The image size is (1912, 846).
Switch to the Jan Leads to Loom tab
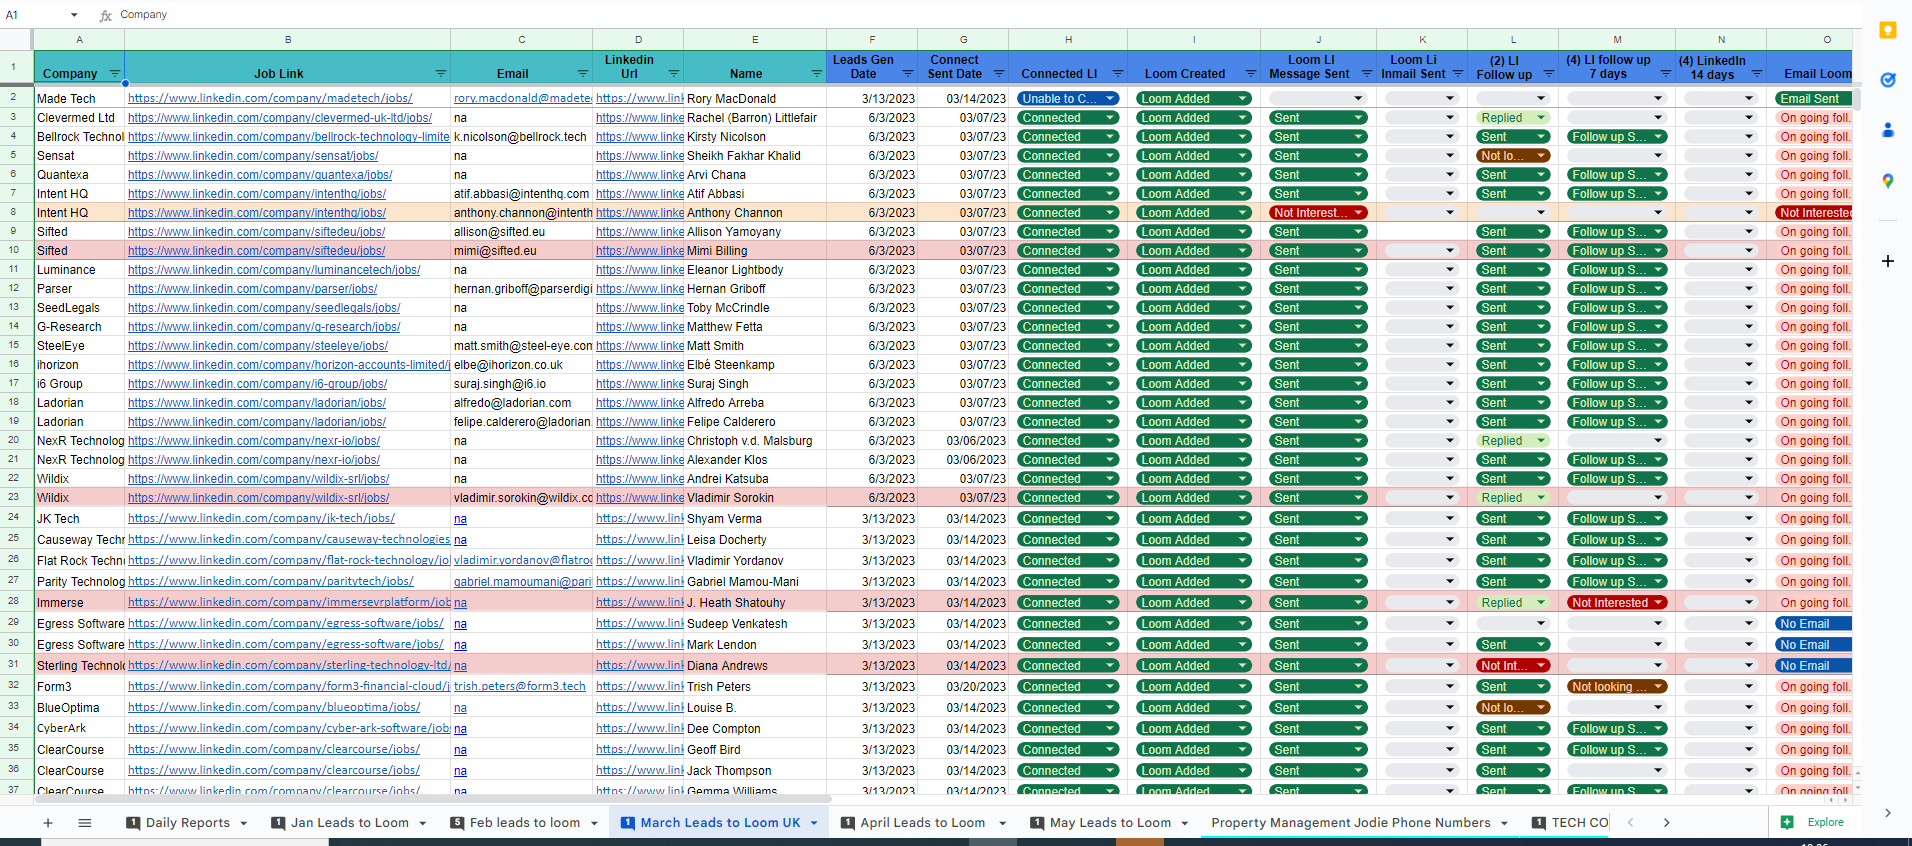pyautogui.click(x=349, y=823)
